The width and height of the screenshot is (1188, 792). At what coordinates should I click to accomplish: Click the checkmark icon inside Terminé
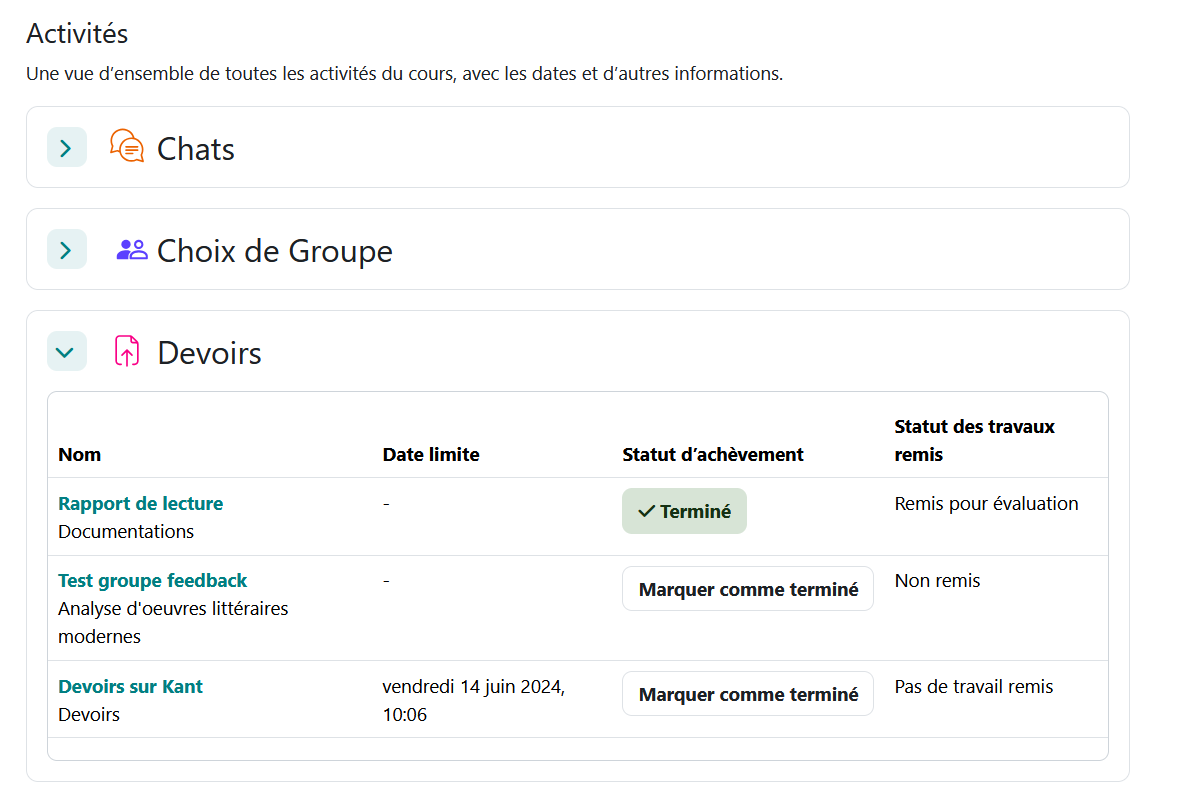646,511
